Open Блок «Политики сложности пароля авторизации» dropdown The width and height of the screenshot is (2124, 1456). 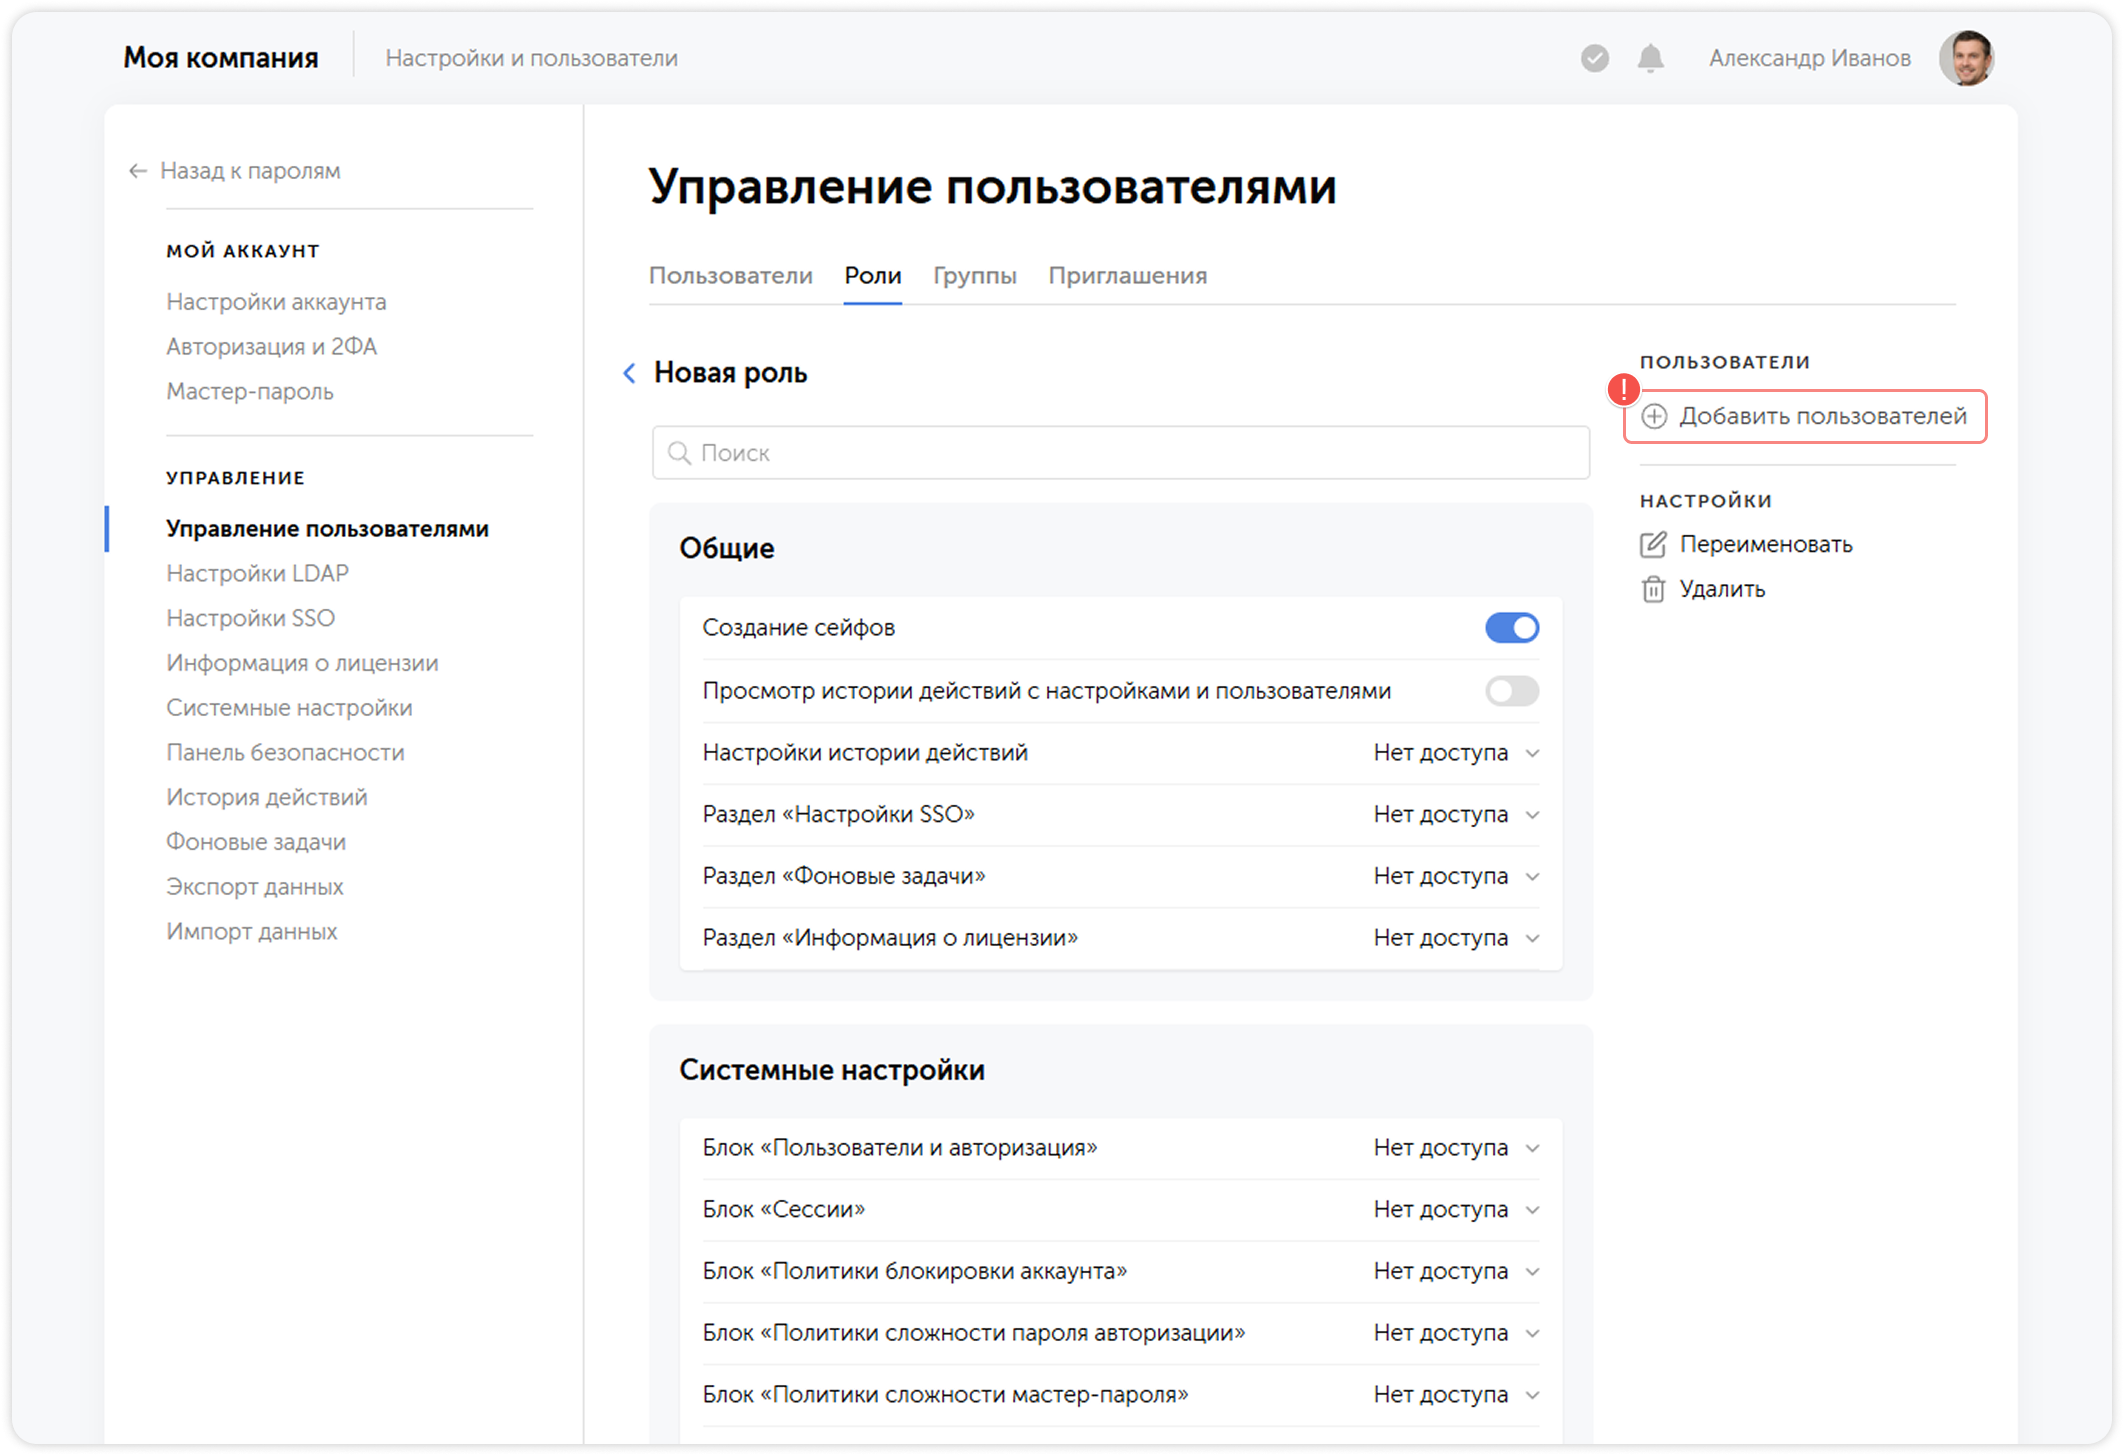(x=1456, y=1333)
